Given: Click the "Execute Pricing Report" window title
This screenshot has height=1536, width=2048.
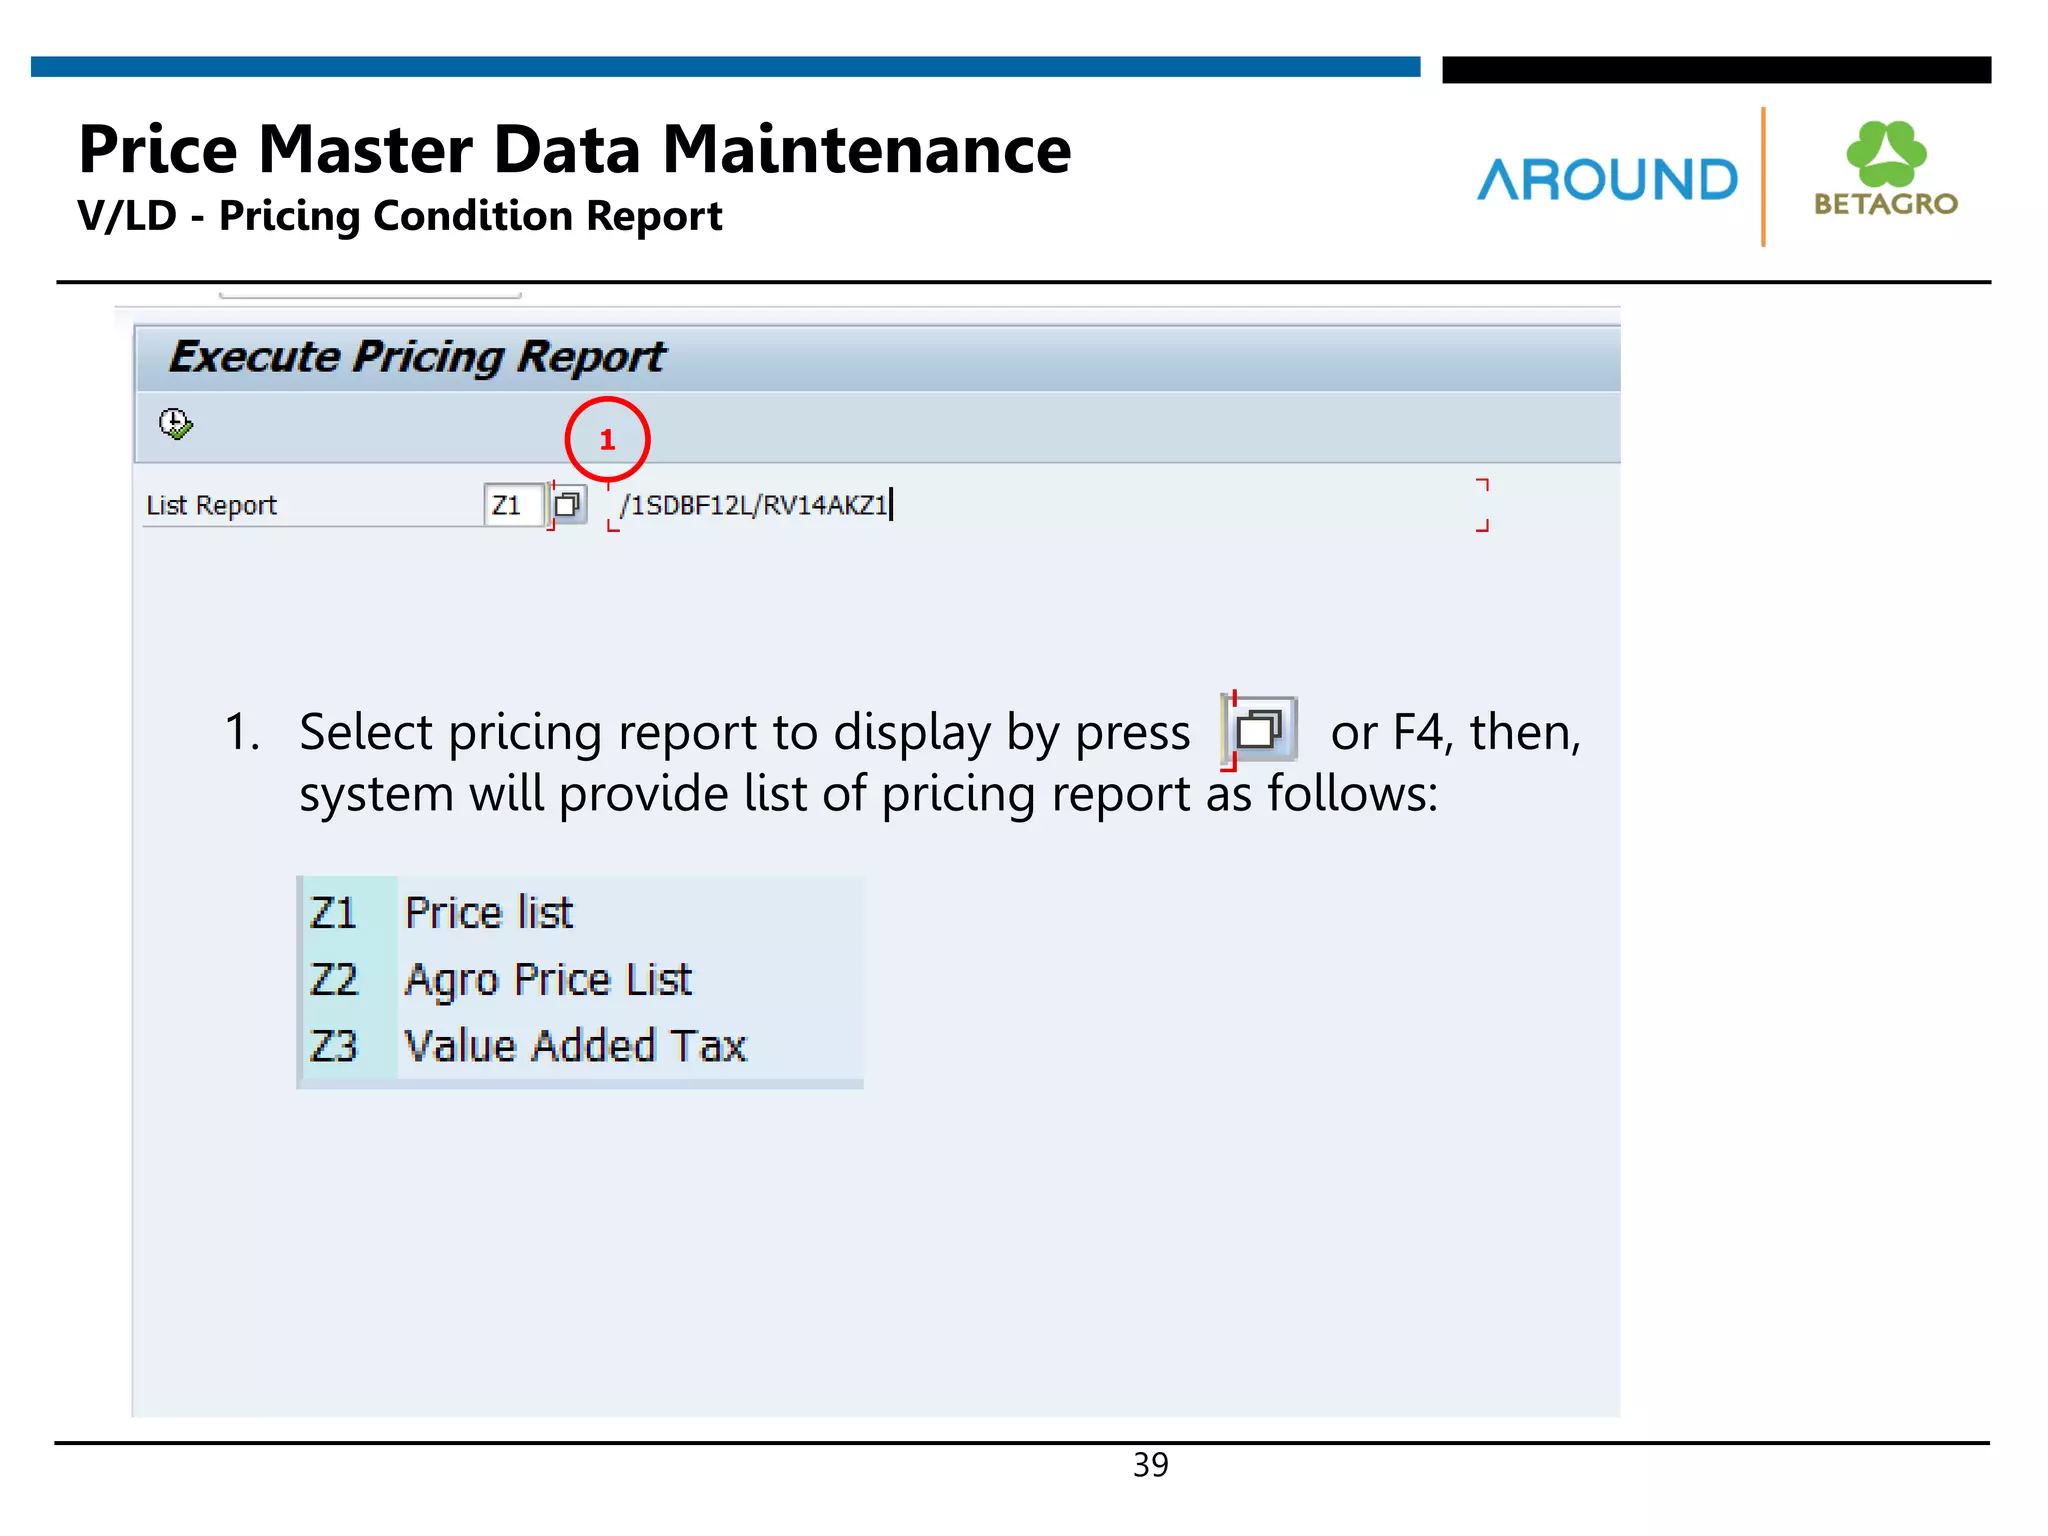Looking at the screenshot, I should 416,357.
